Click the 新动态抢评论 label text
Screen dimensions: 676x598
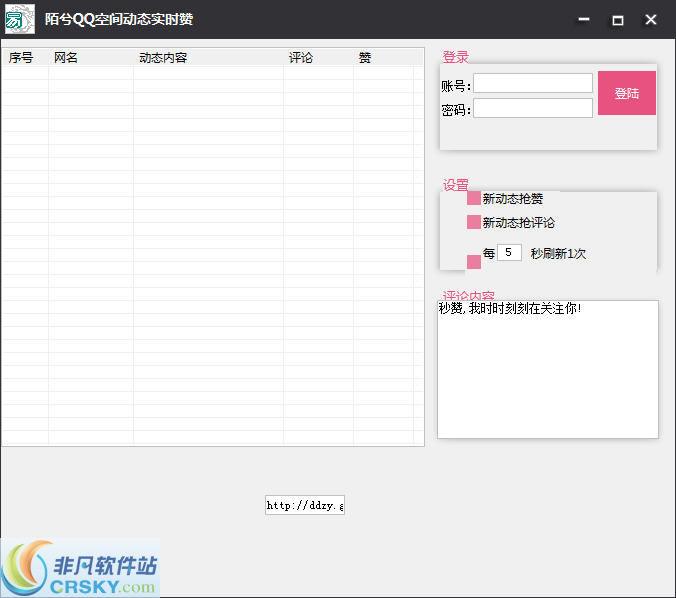[x=519, y=222]
